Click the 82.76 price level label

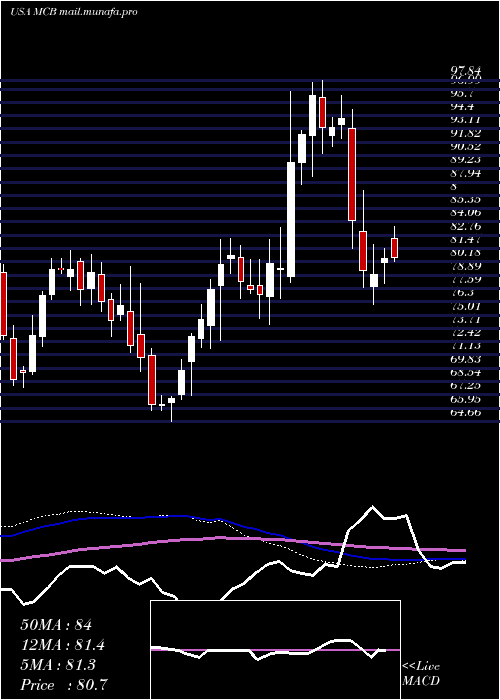coord(466,226)
